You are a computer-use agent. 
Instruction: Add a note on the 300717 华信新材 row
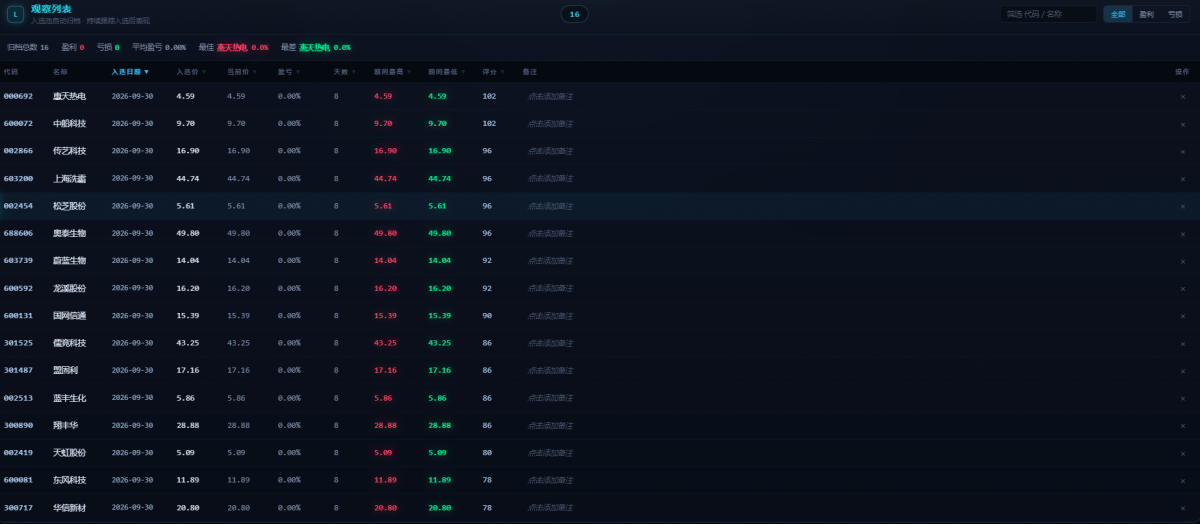tap(550, 508)
